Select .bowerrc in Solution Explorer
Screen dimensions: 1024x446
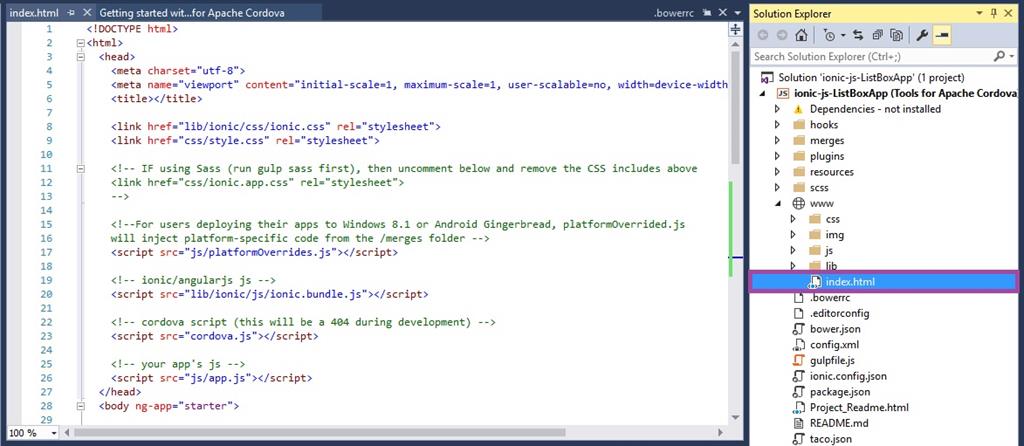pyautogui.click(x=831, y=298)
